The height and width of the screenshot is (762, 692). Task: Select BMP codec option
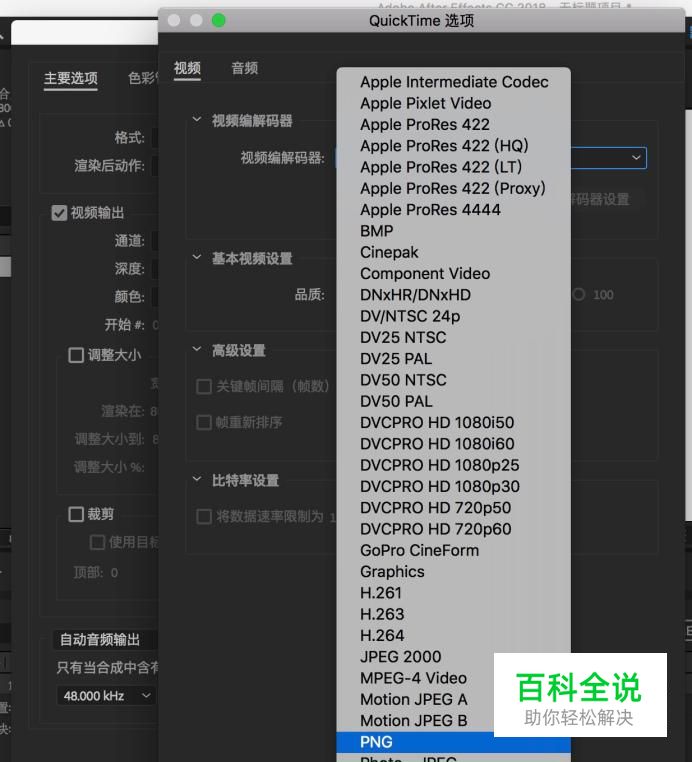pyautogui.click(x=453, y=231)
